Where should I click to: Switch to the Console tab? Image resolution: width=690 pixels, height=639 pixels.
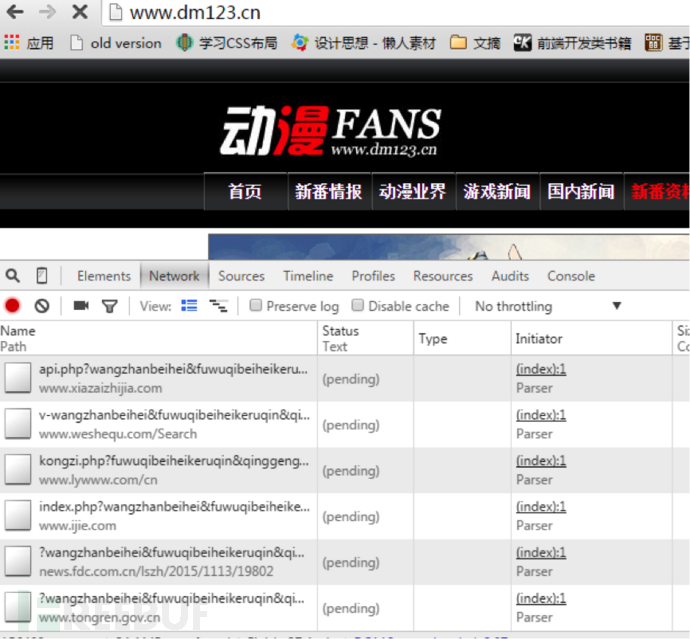tap(571, 276)
